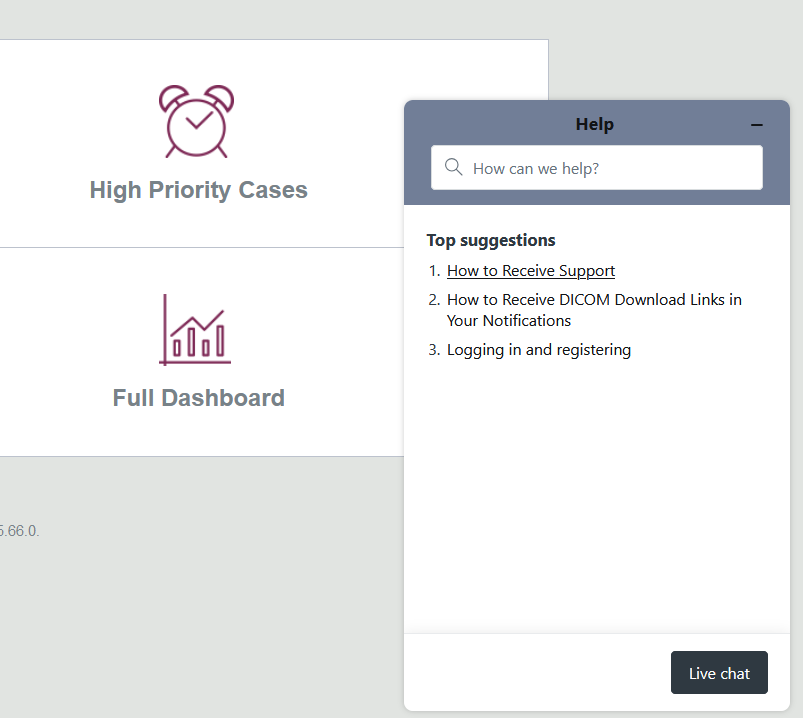The height and width of the screenshot is (718, 803).
Task: Open "Logging in and registering" article
Action: click(538, 350)
